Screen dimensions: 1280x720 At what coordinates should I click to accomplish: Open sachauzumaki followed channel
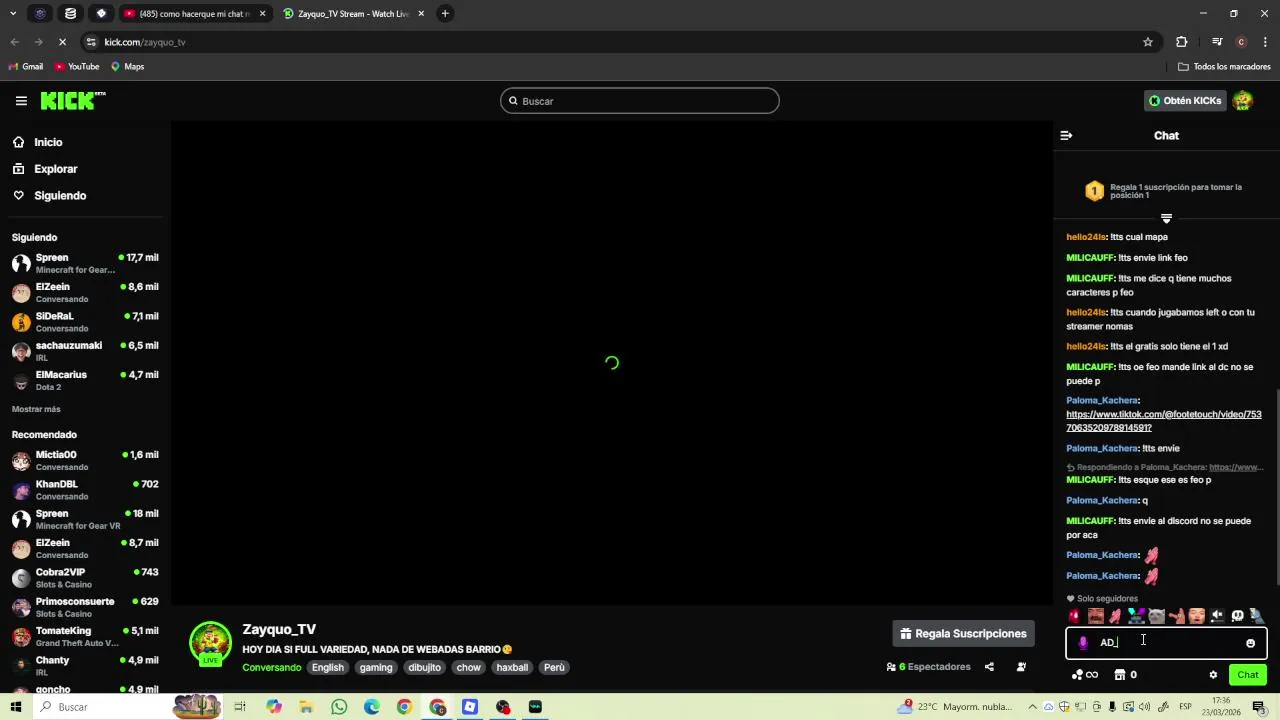click(85, 351)
